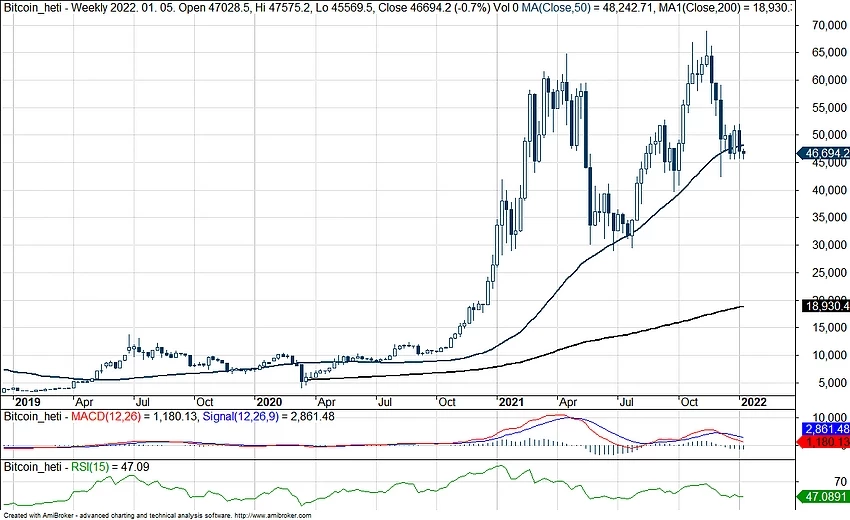Screen dimensions: 850x520
Task: Click the 18,930.4 moving average price tag
Action: tap(824, 305)
